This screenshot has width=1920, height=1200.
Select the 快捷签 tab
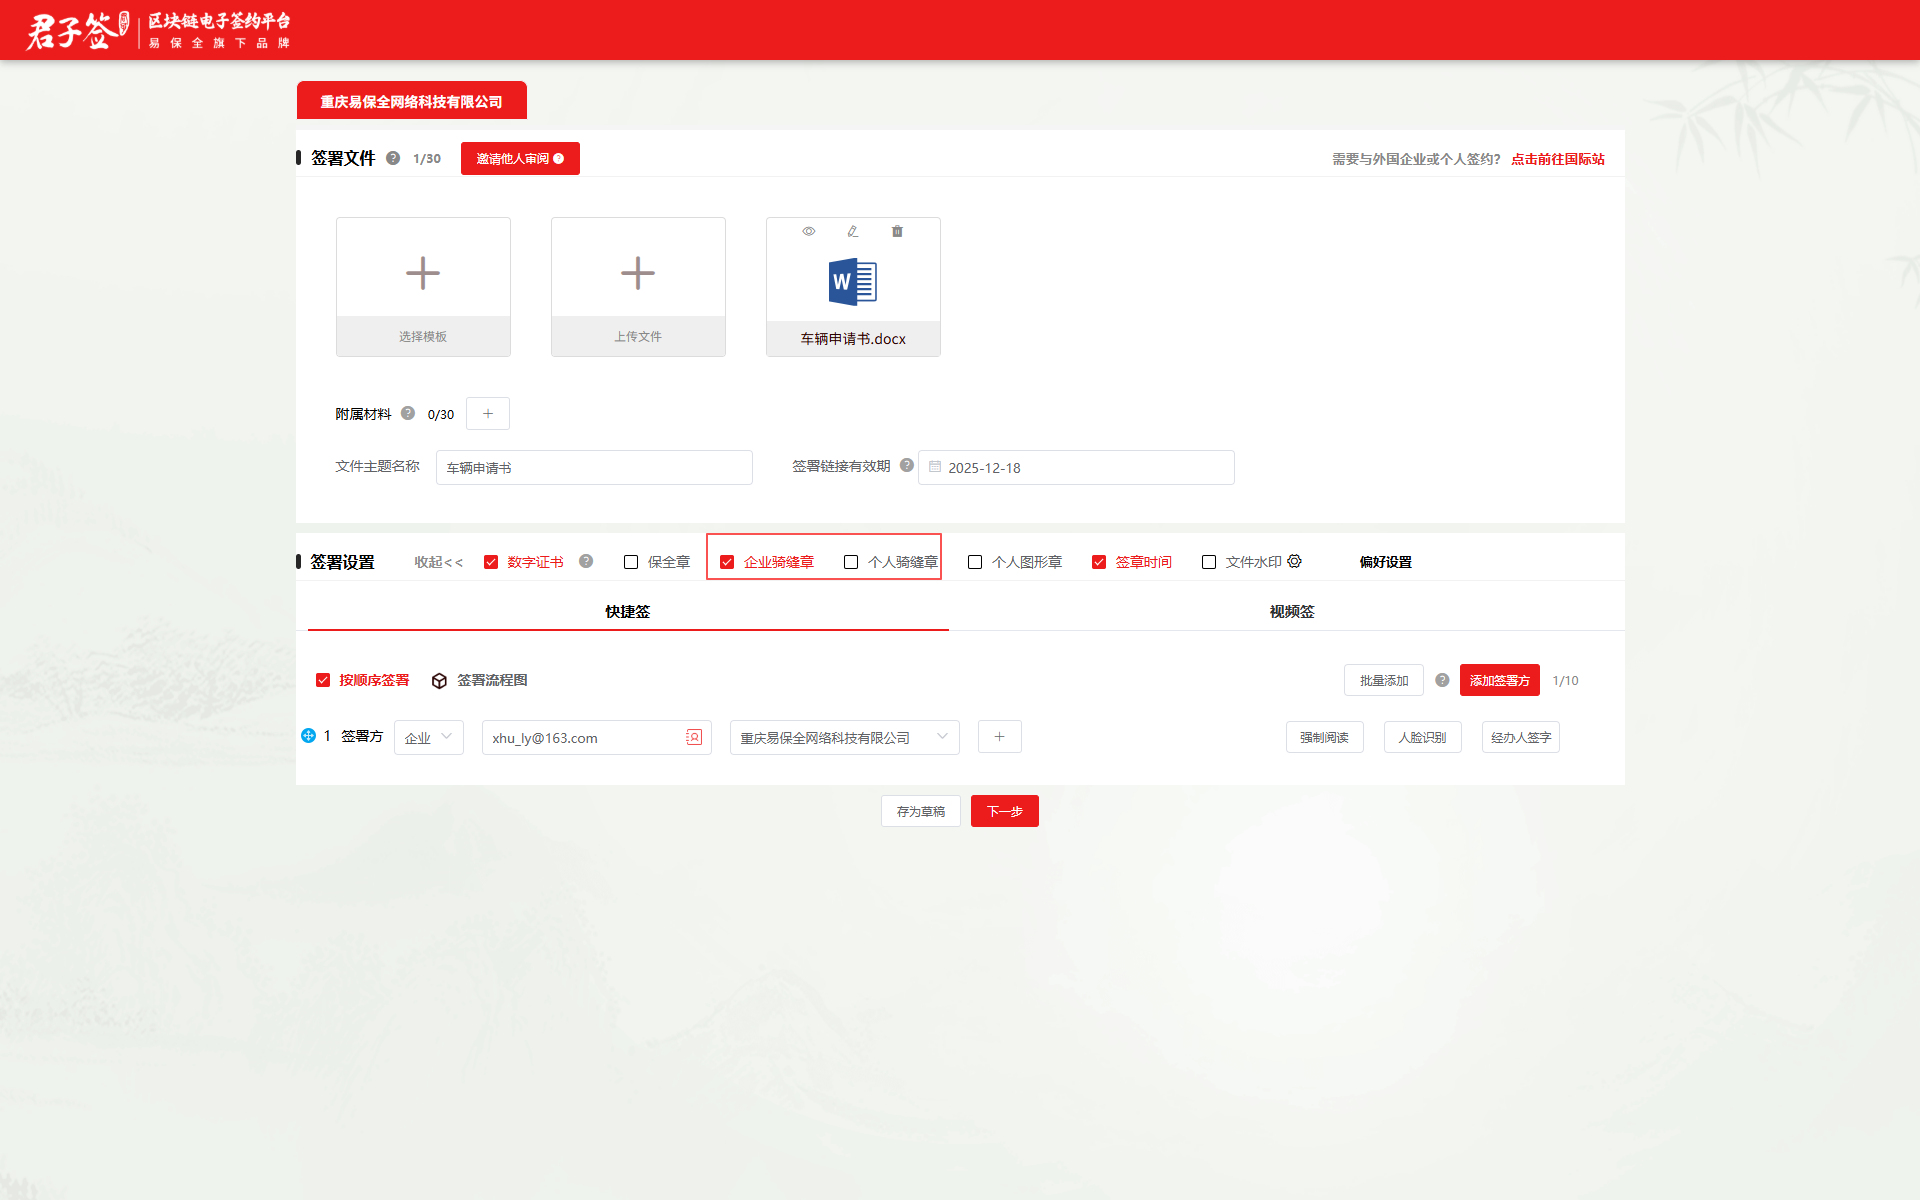(x=627, y=611)
